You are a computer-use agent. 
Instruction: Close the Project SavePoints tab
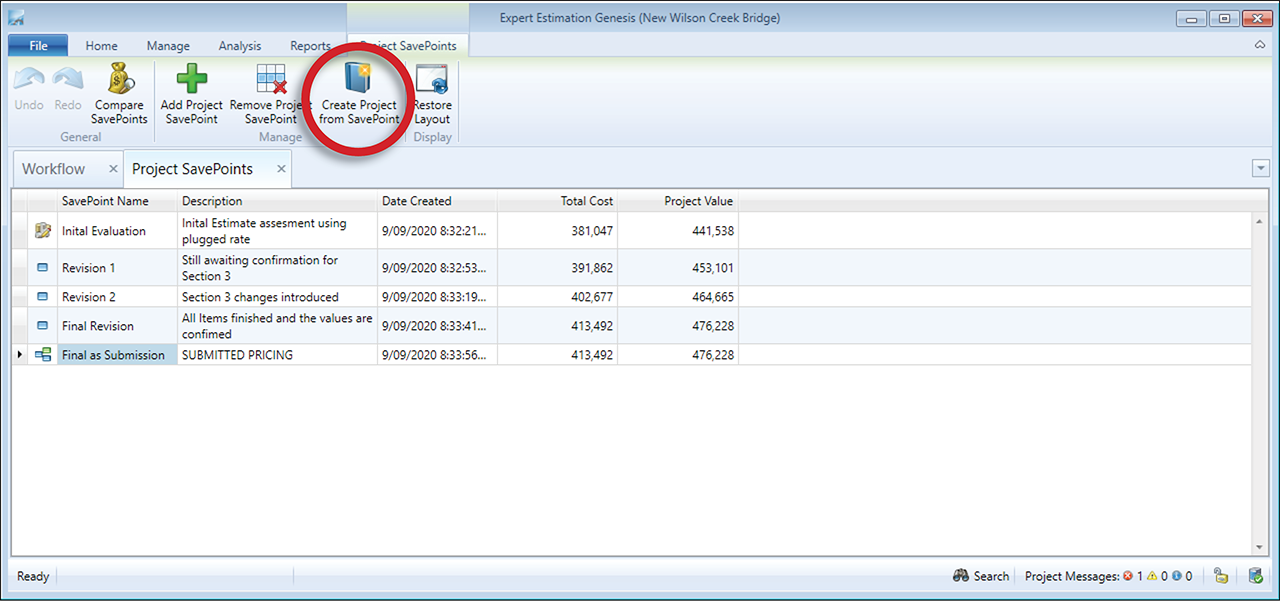282,169
